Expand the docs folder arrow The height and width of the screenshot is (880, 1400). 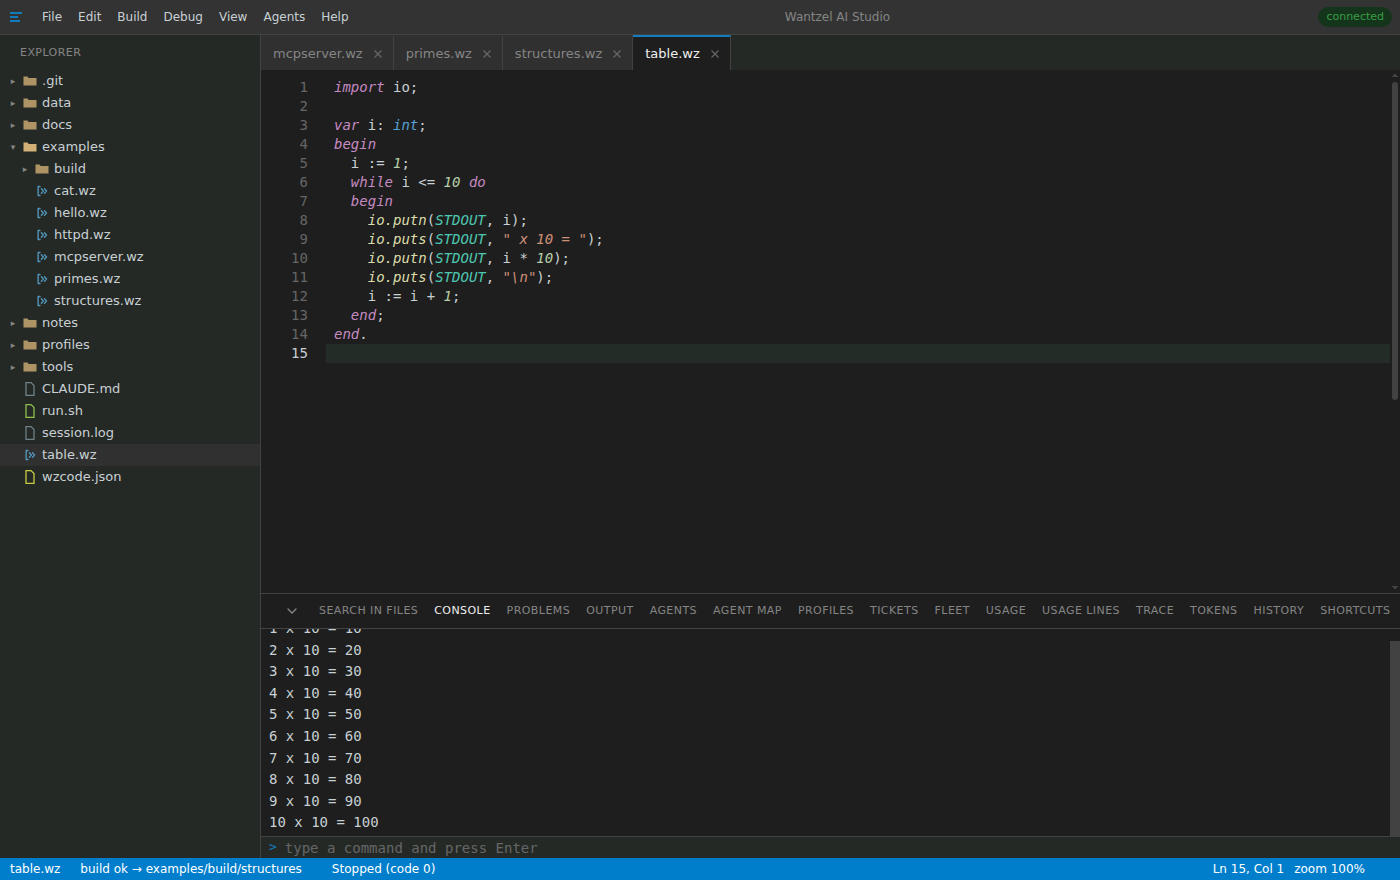pos(13,125)
